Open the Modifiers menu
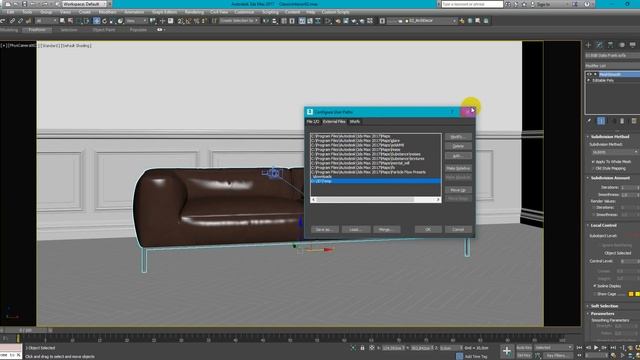The height and width of the screenshot is (360, 640). click(107, 12)
